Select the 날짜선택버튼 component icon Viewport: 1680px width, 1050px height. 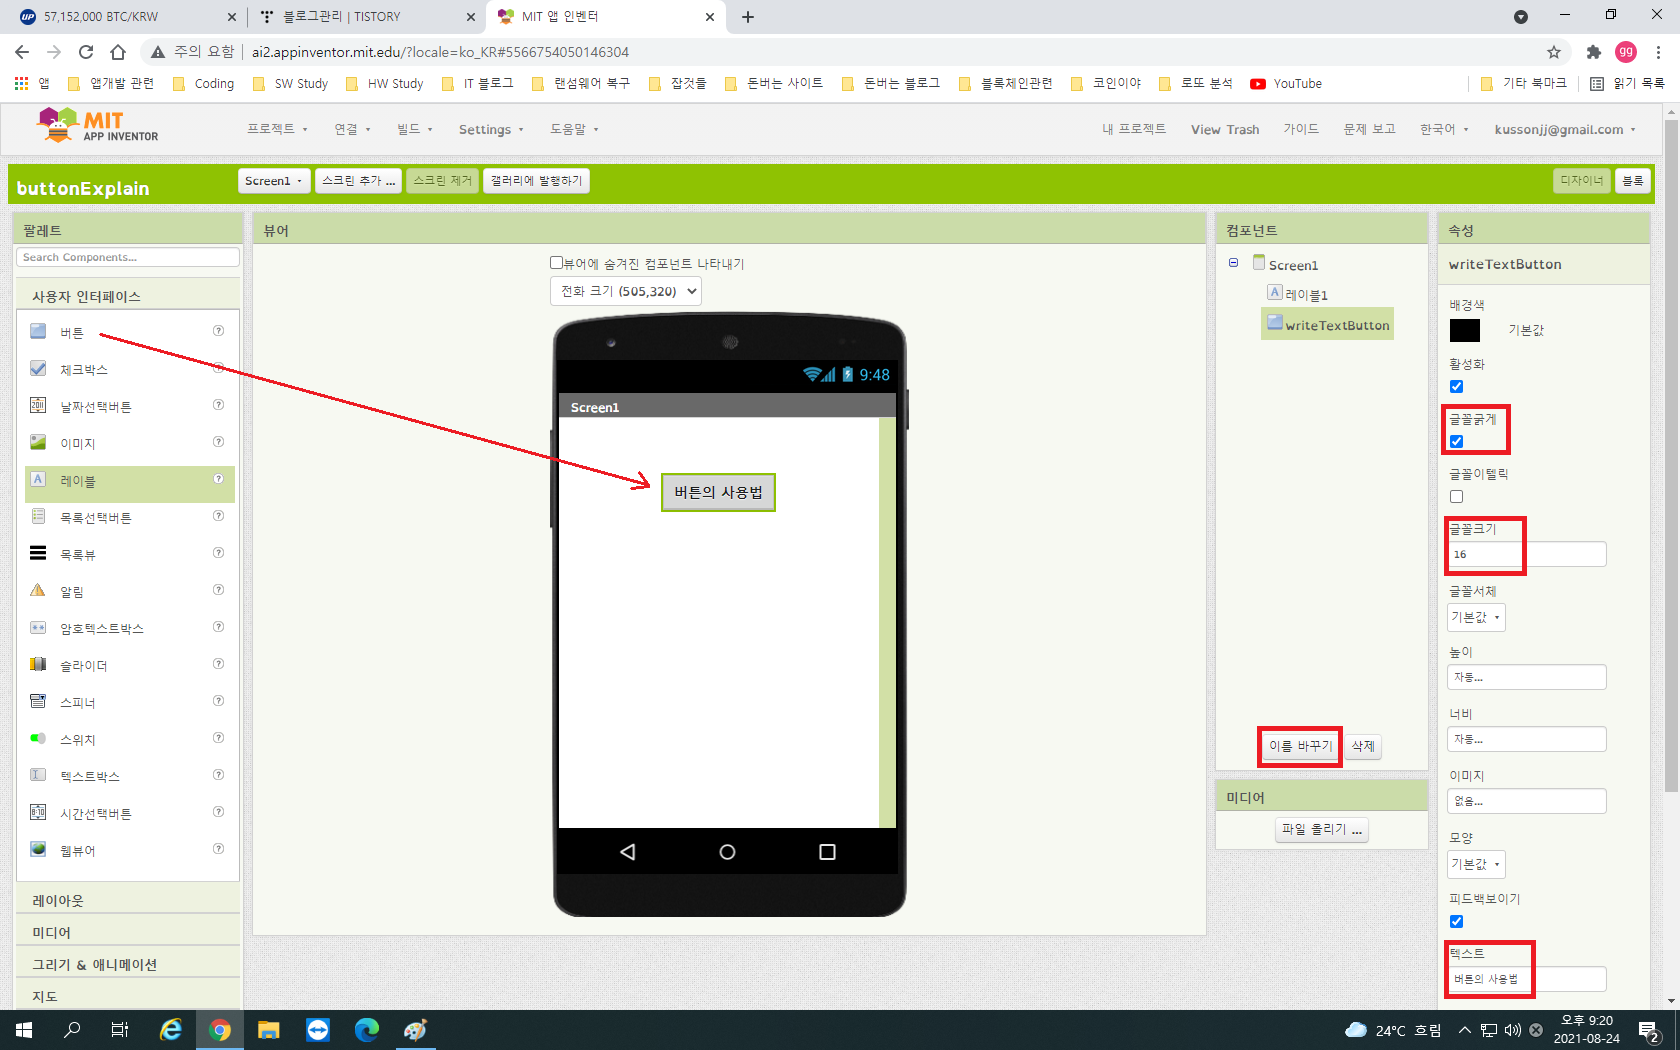(x=38, y=405)
